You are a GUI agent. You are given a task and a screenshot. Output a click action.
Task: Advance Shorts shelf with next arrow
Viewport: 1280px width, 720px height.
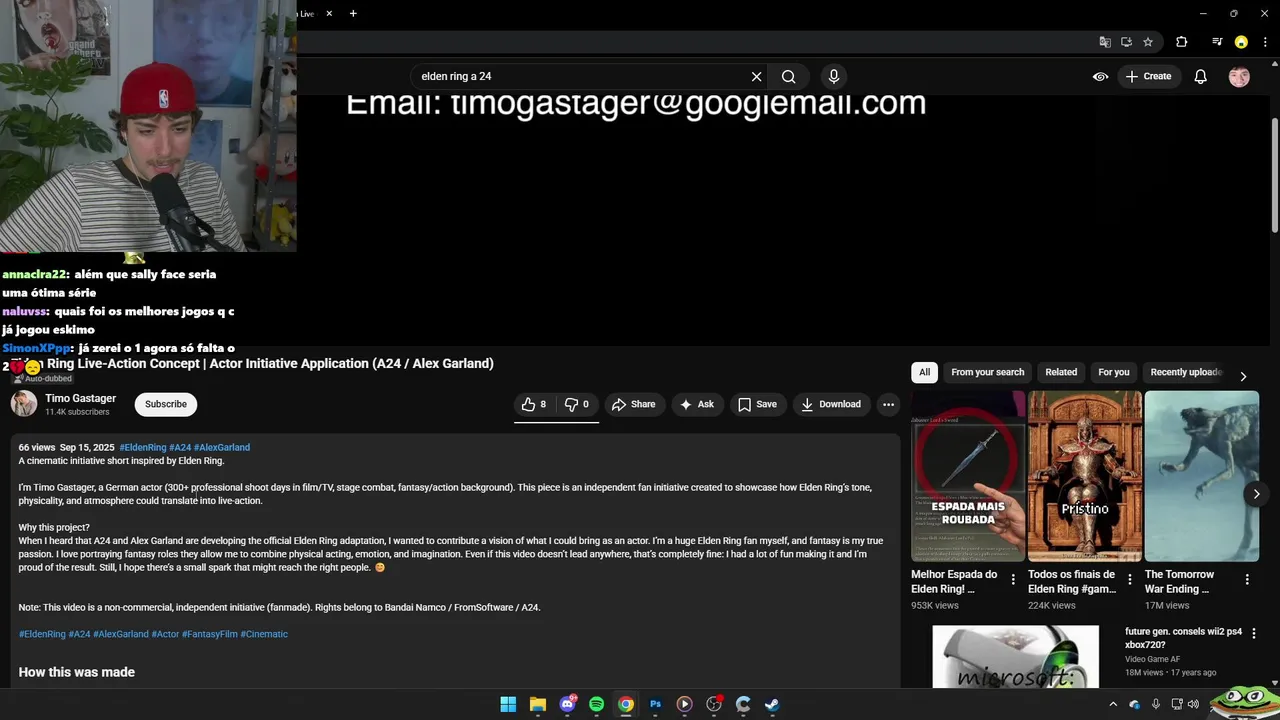(x=1257, y=494)
